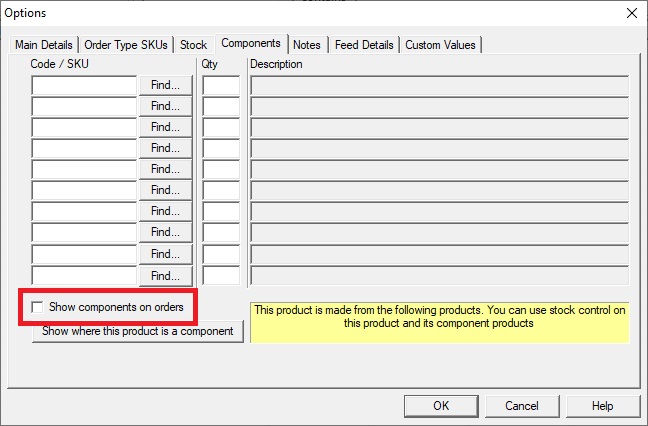Click the first row Find... button
648x426 pixels.
tap(166, 85)
